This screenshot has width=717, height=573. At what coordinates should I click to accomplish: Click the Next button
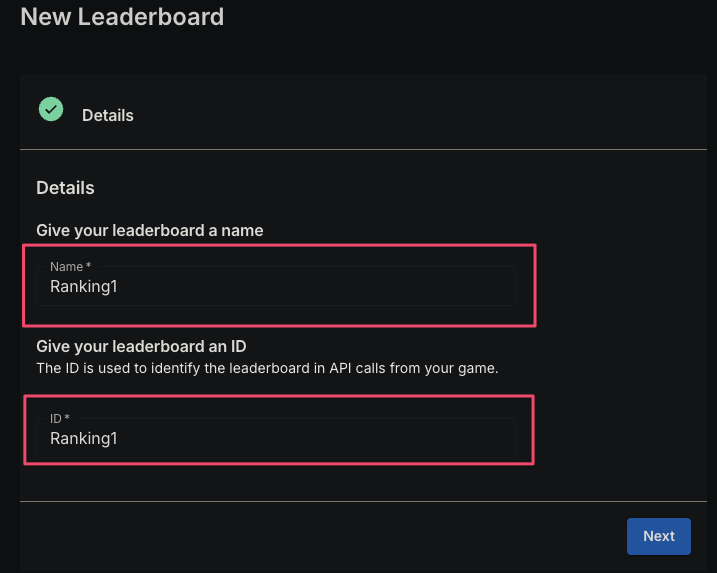658,536
